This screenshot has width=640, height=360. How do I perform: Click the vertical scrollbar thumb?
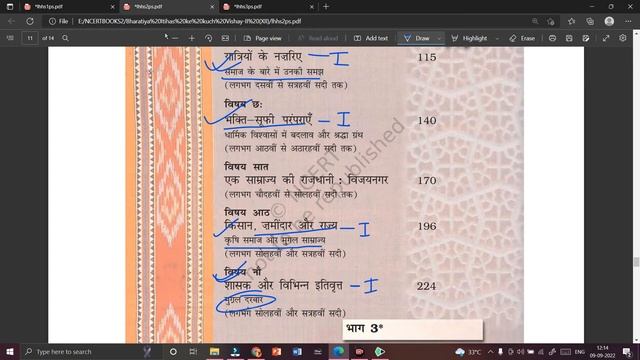(x=636, y=262)
